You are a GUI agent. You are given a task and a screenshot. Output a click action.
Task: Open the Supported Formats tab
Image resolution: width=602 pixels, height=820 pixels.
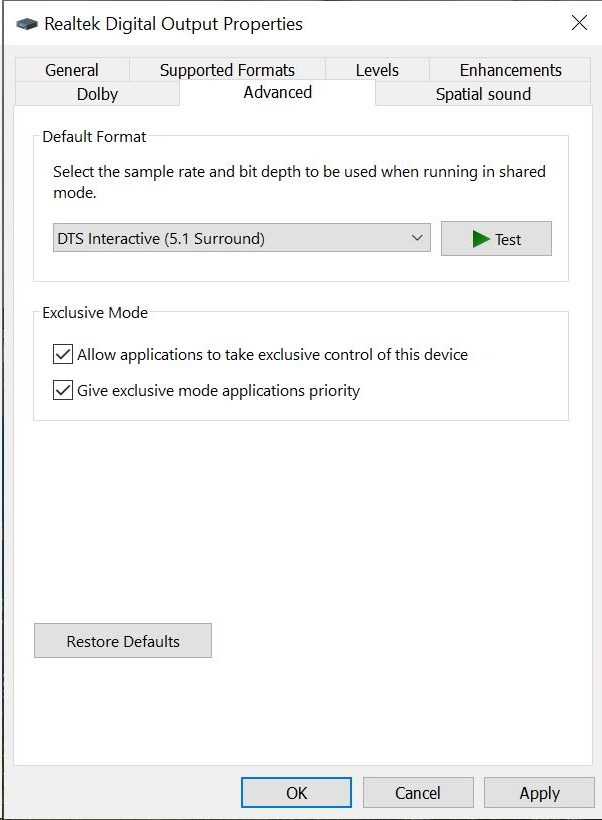(x=227, y=70)
